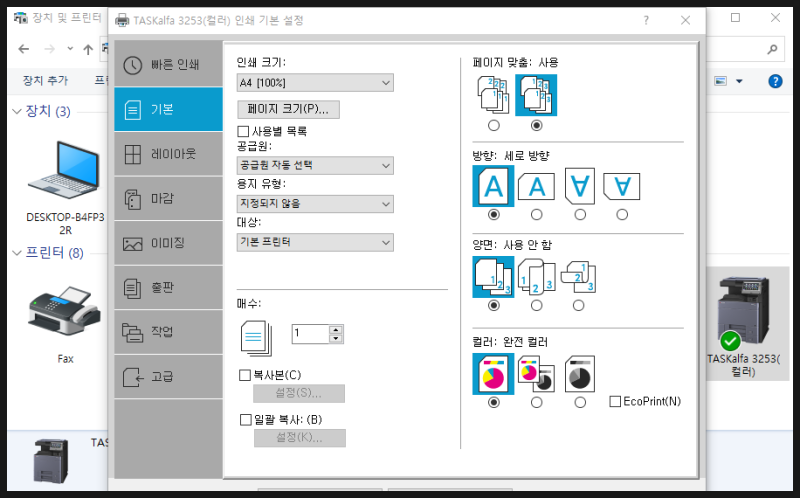This screenshot has width=800, height=498.
Task: Select the portrait orientation icon
Action: pos(493,186)
